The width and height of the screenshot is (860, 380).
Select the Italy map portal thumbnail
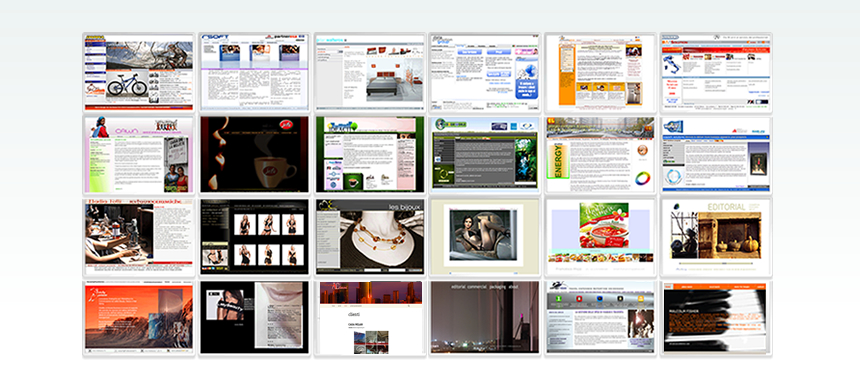716,72
